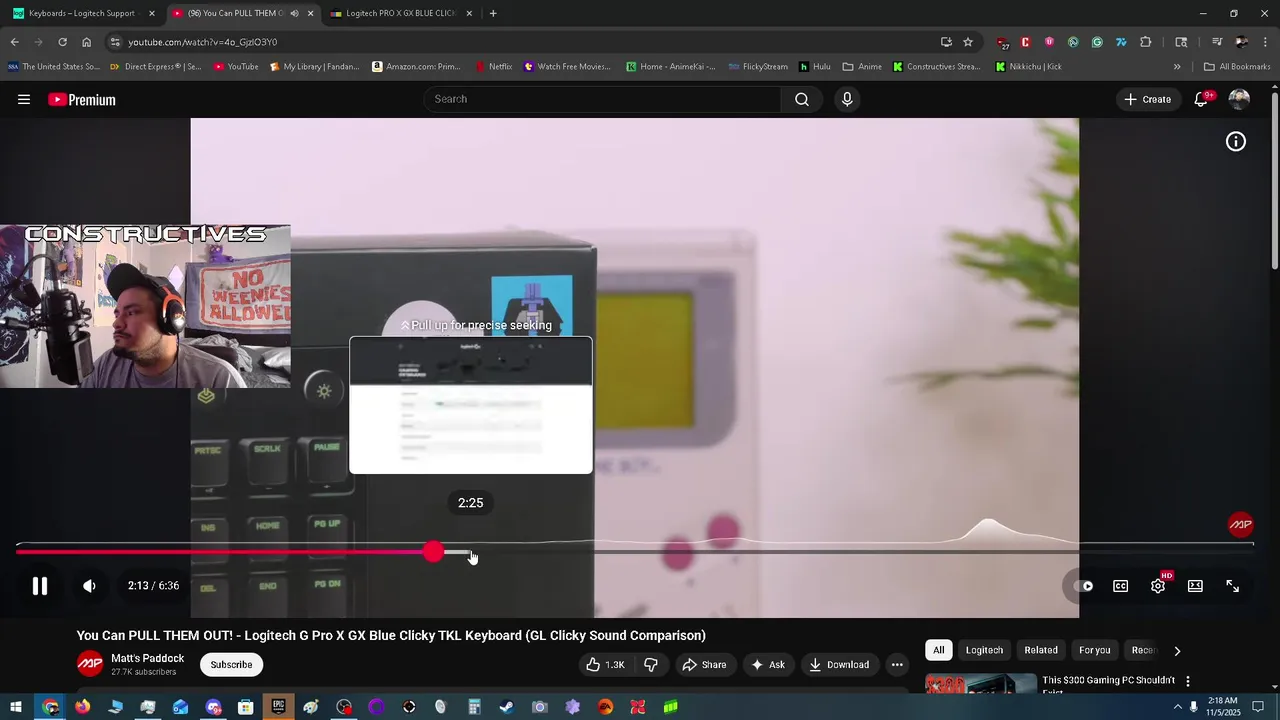Open Matt's Paddock channel name
Screen dimensions: 1280x720
[x=147, y=658]
